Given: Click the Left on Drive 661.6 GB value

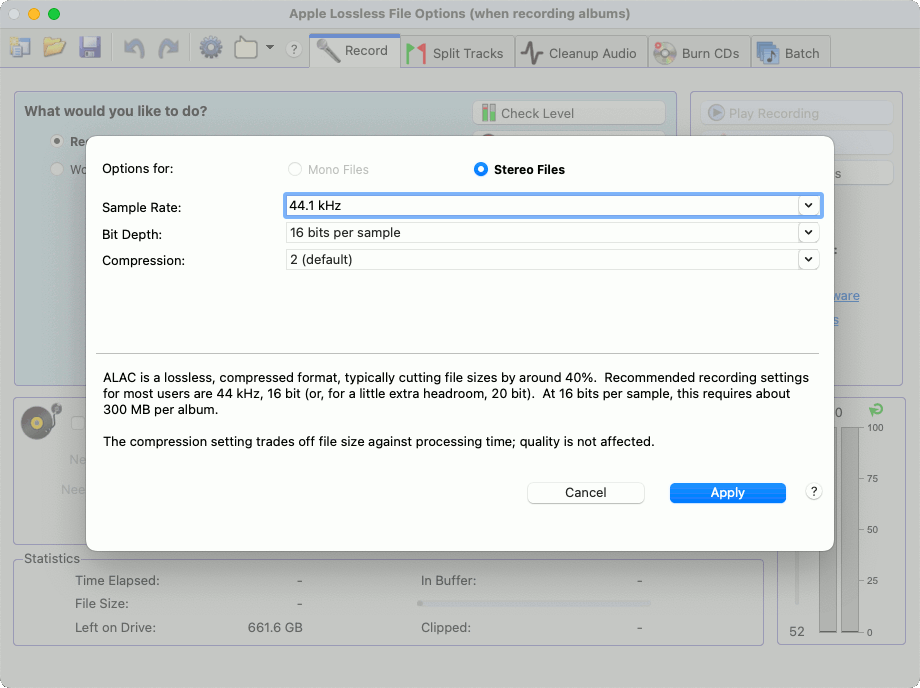Looking at the screenshot, I should (x=275, y=628).
